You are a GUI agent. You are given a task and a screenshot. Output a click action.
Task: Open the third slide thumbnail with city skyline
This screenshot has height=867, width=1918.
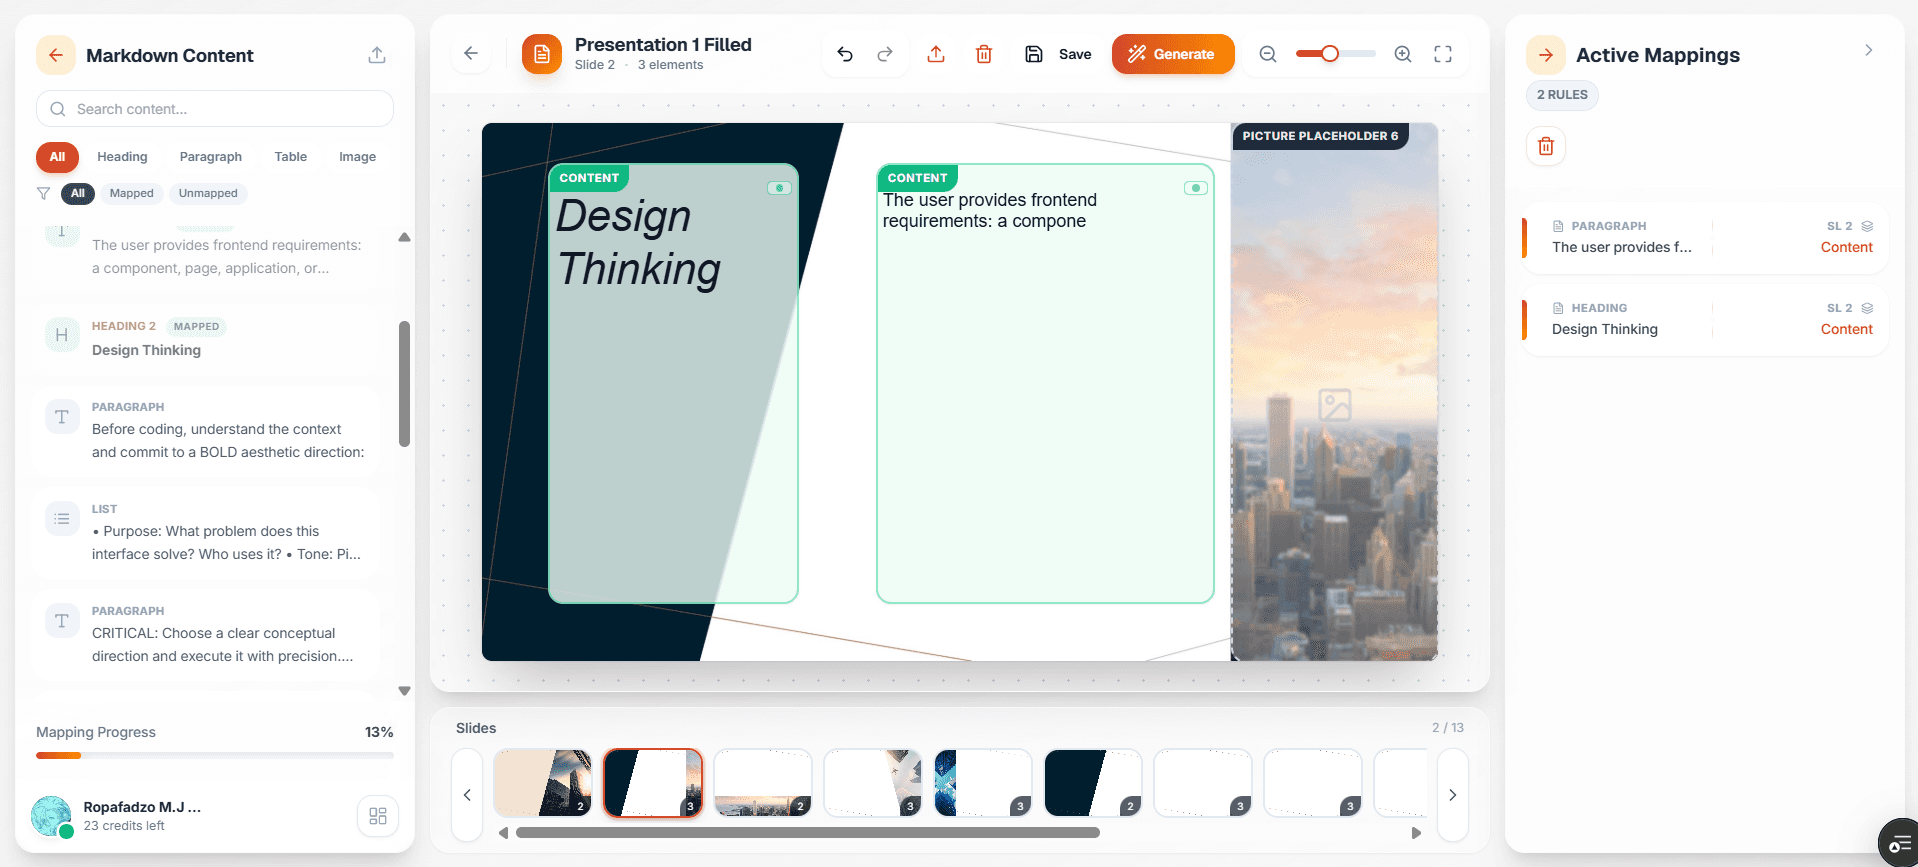pyautogui.click(x=763, y=783)
